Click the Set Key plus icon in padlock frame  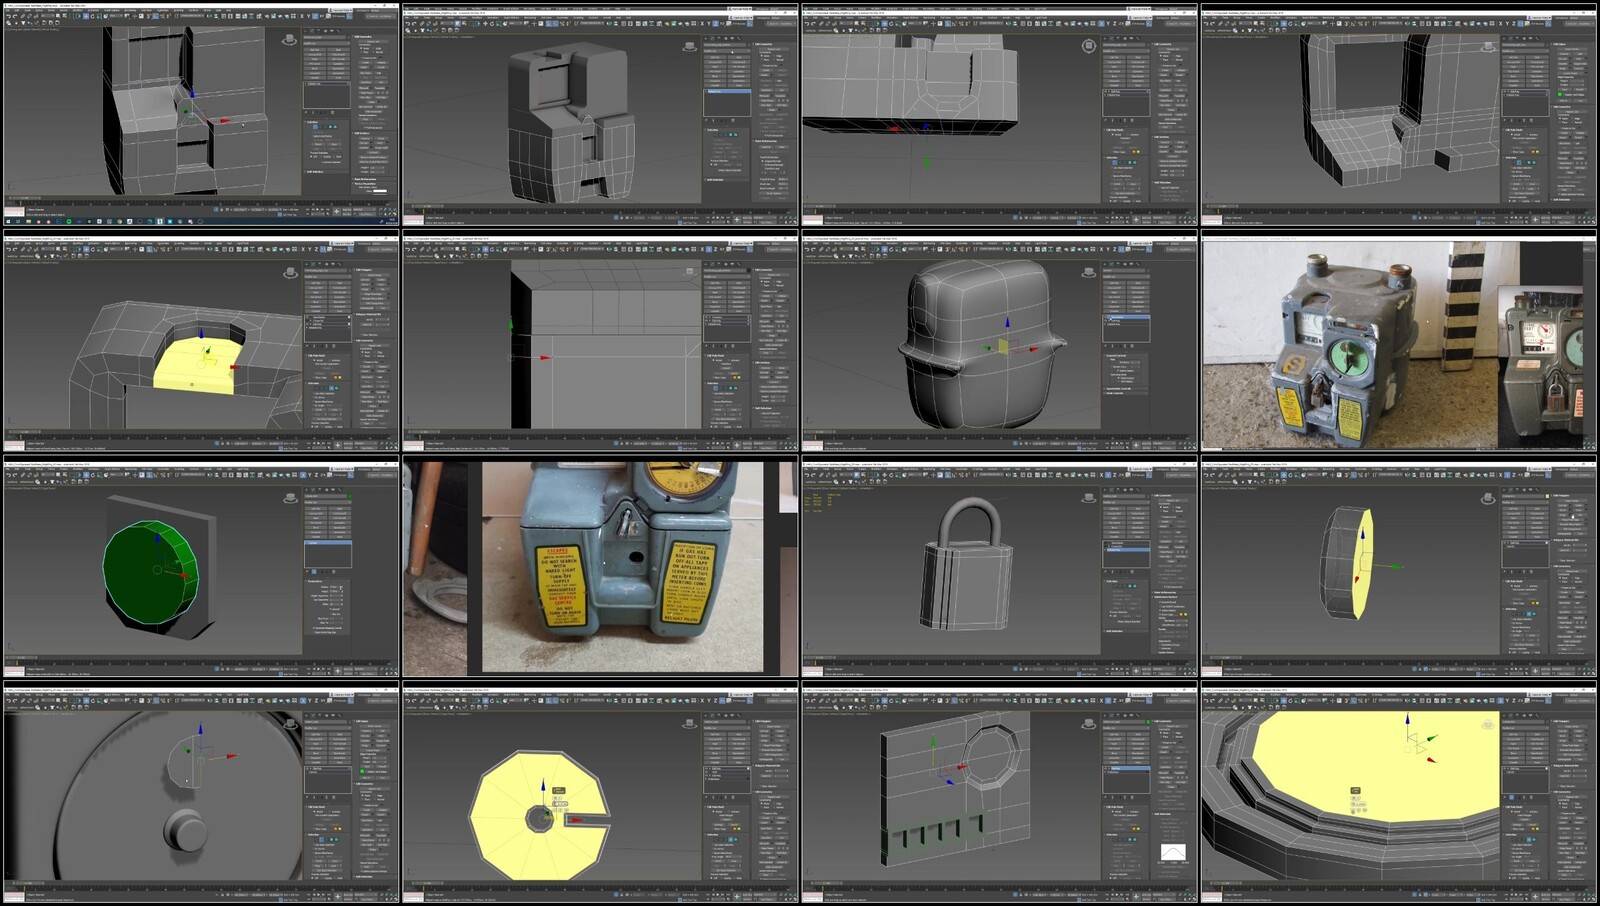click(1136, 668)
